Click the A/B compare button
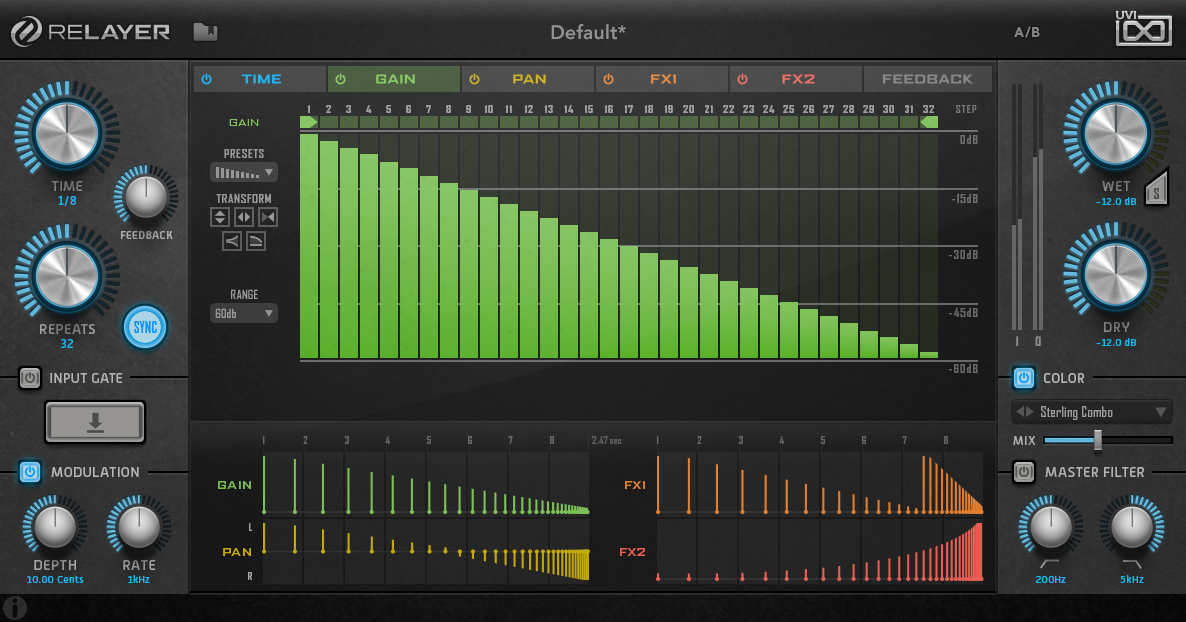The image size is (1186, 622). click(x=1026, y=33)
